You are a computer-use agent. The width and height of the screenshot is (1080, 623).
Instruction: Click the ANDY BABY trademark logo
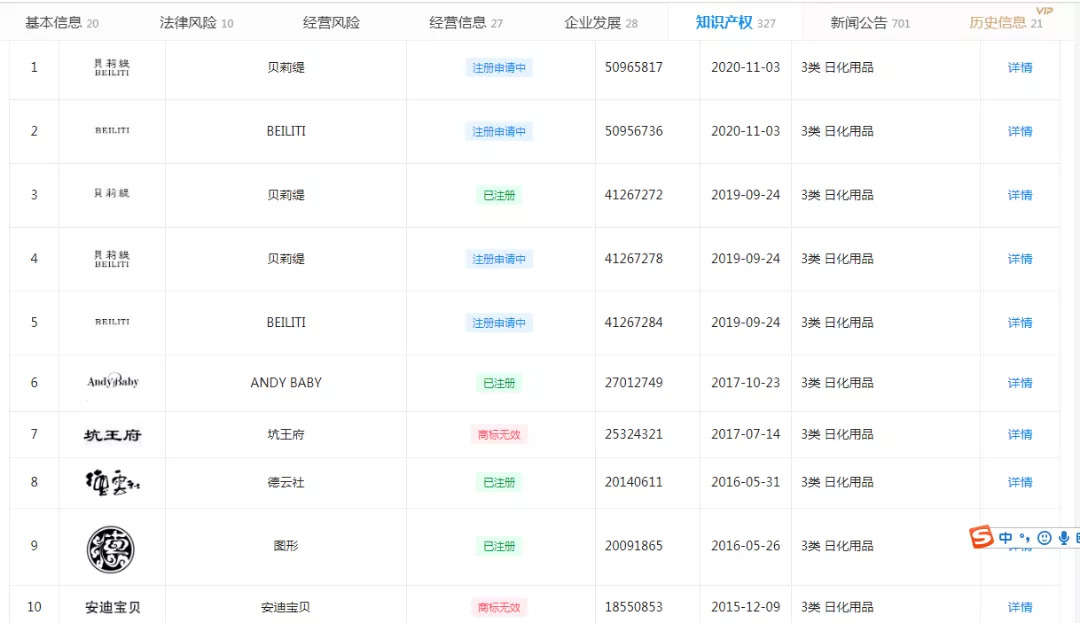(112, 382)
